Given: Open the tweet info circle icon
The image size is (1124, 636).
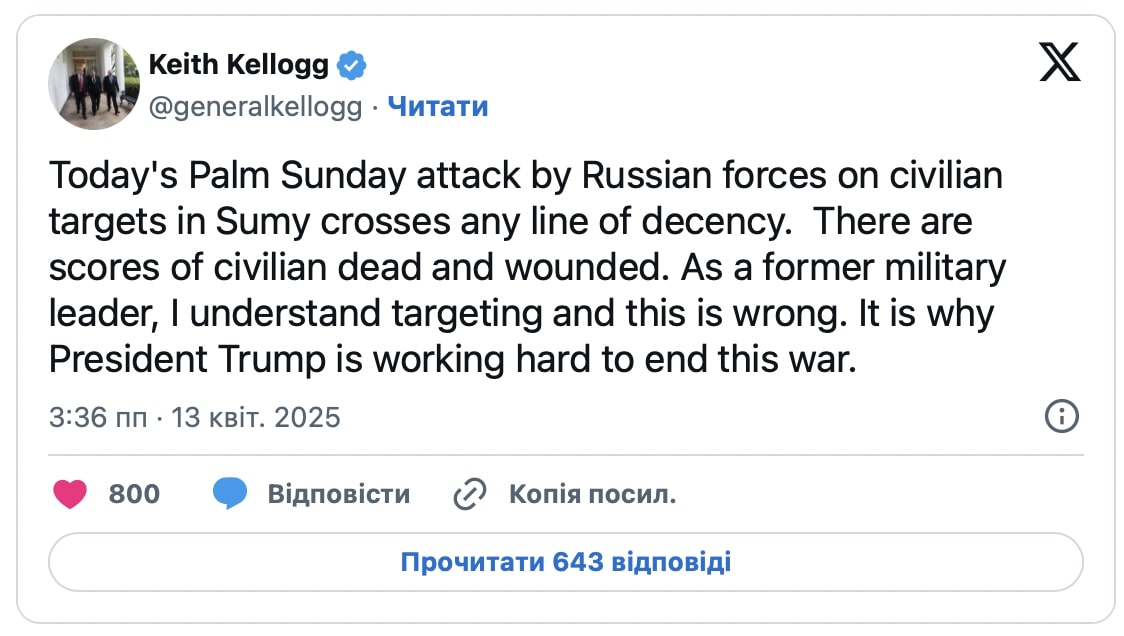Looking at the screenshot, I should coord(1061,416).
